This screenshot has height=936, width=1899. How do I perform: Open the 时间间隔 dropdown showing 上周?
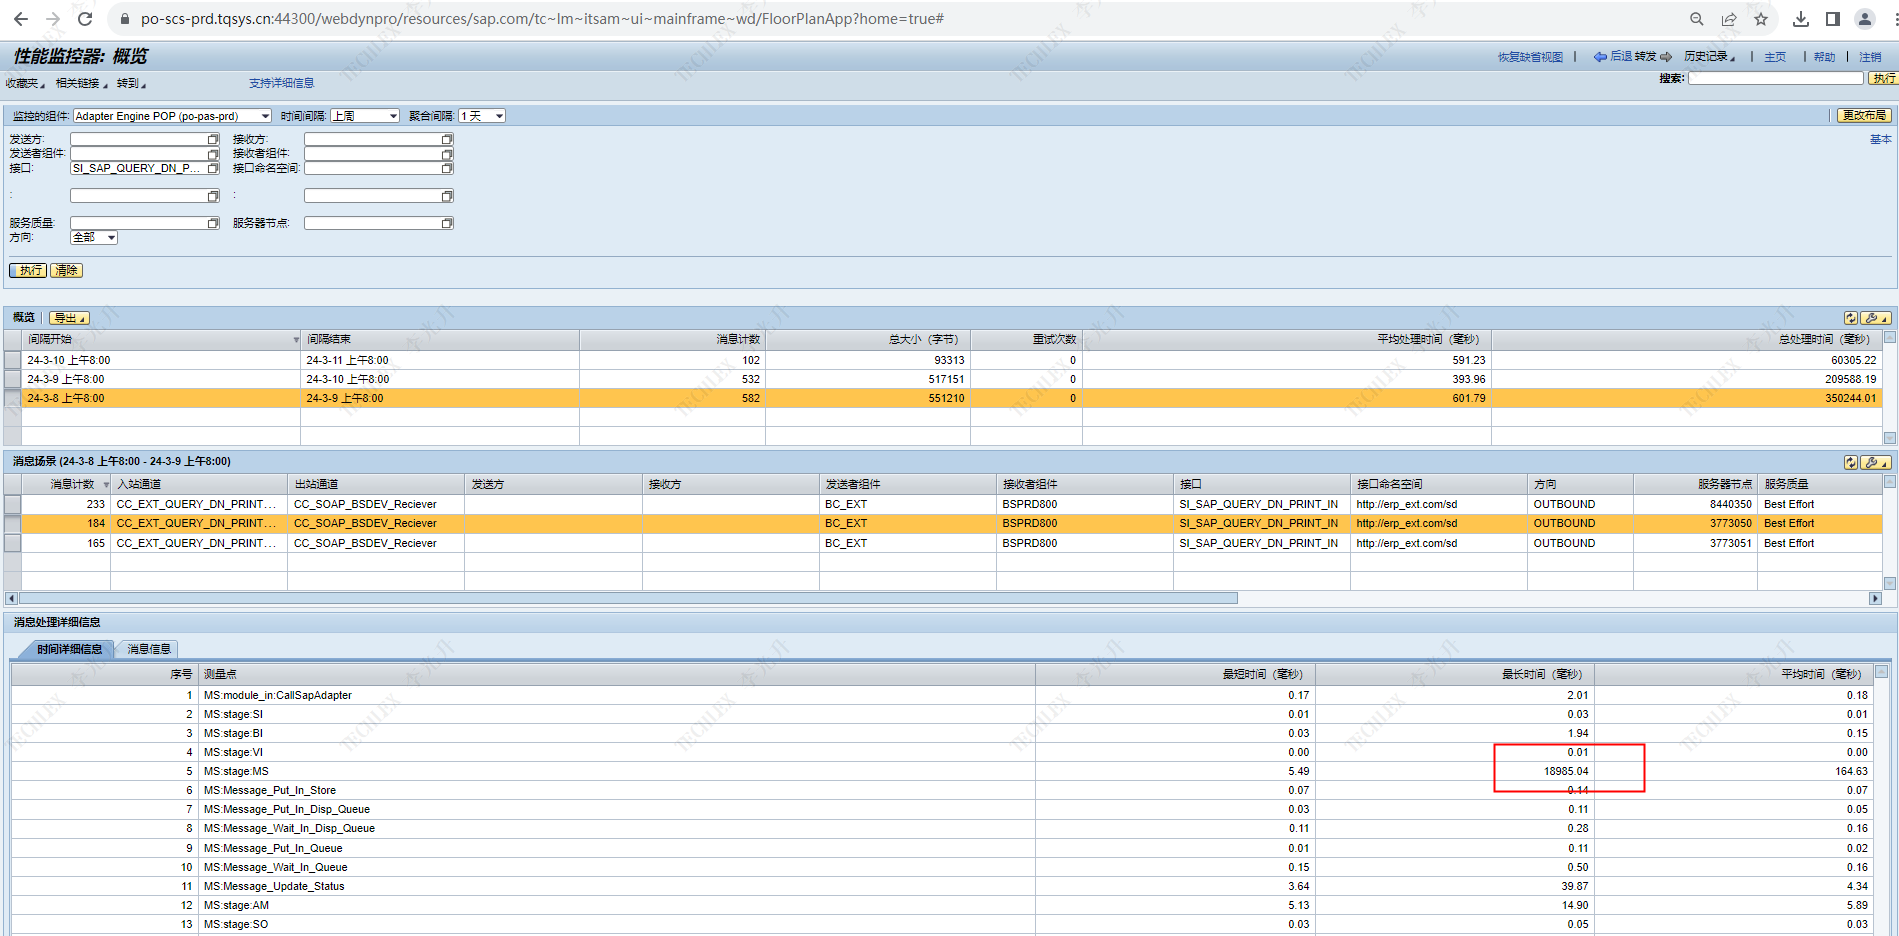(x=365, y=116)
